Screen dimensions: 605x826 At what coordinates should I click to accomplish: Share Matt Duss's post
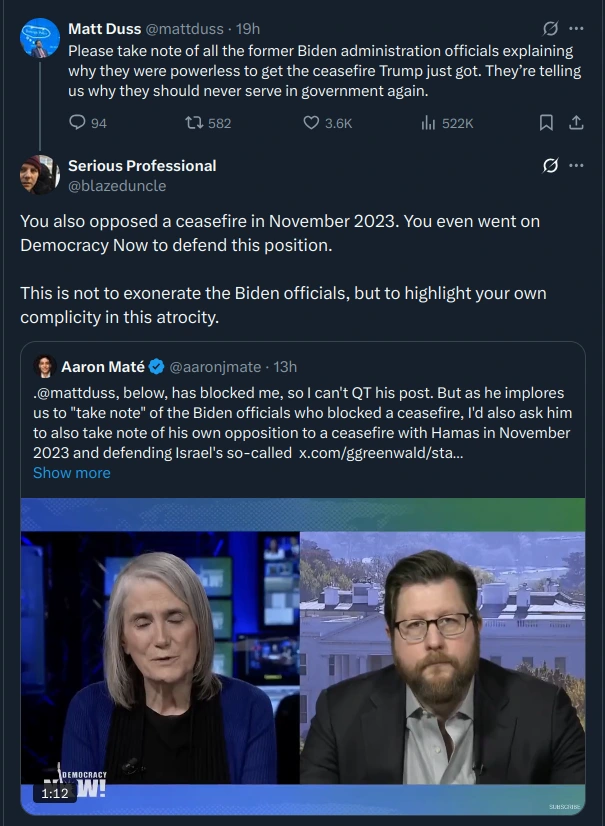pos(576,123)
